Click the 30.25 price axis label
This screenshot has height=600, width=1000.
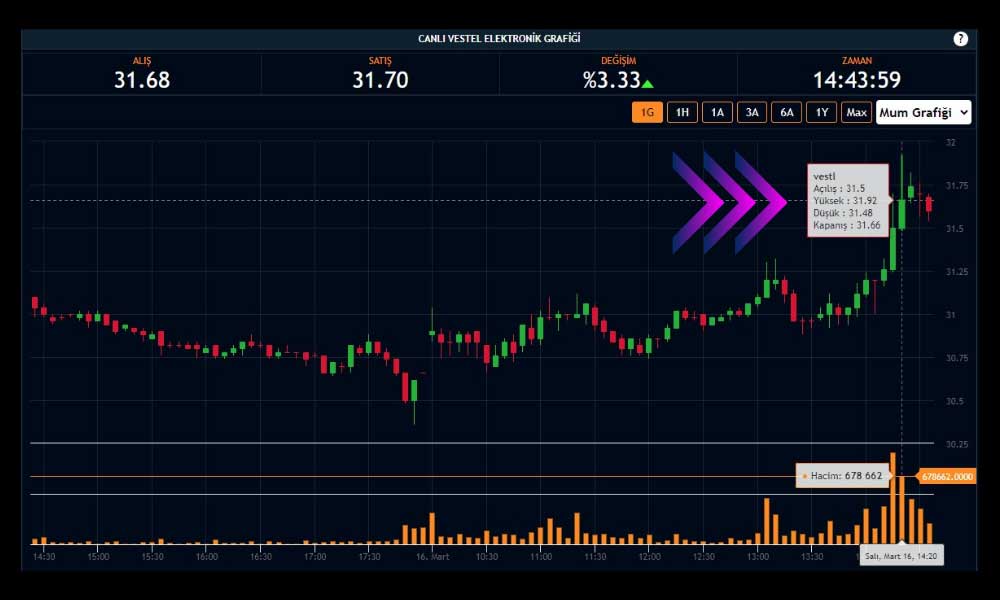click(957, 444)
